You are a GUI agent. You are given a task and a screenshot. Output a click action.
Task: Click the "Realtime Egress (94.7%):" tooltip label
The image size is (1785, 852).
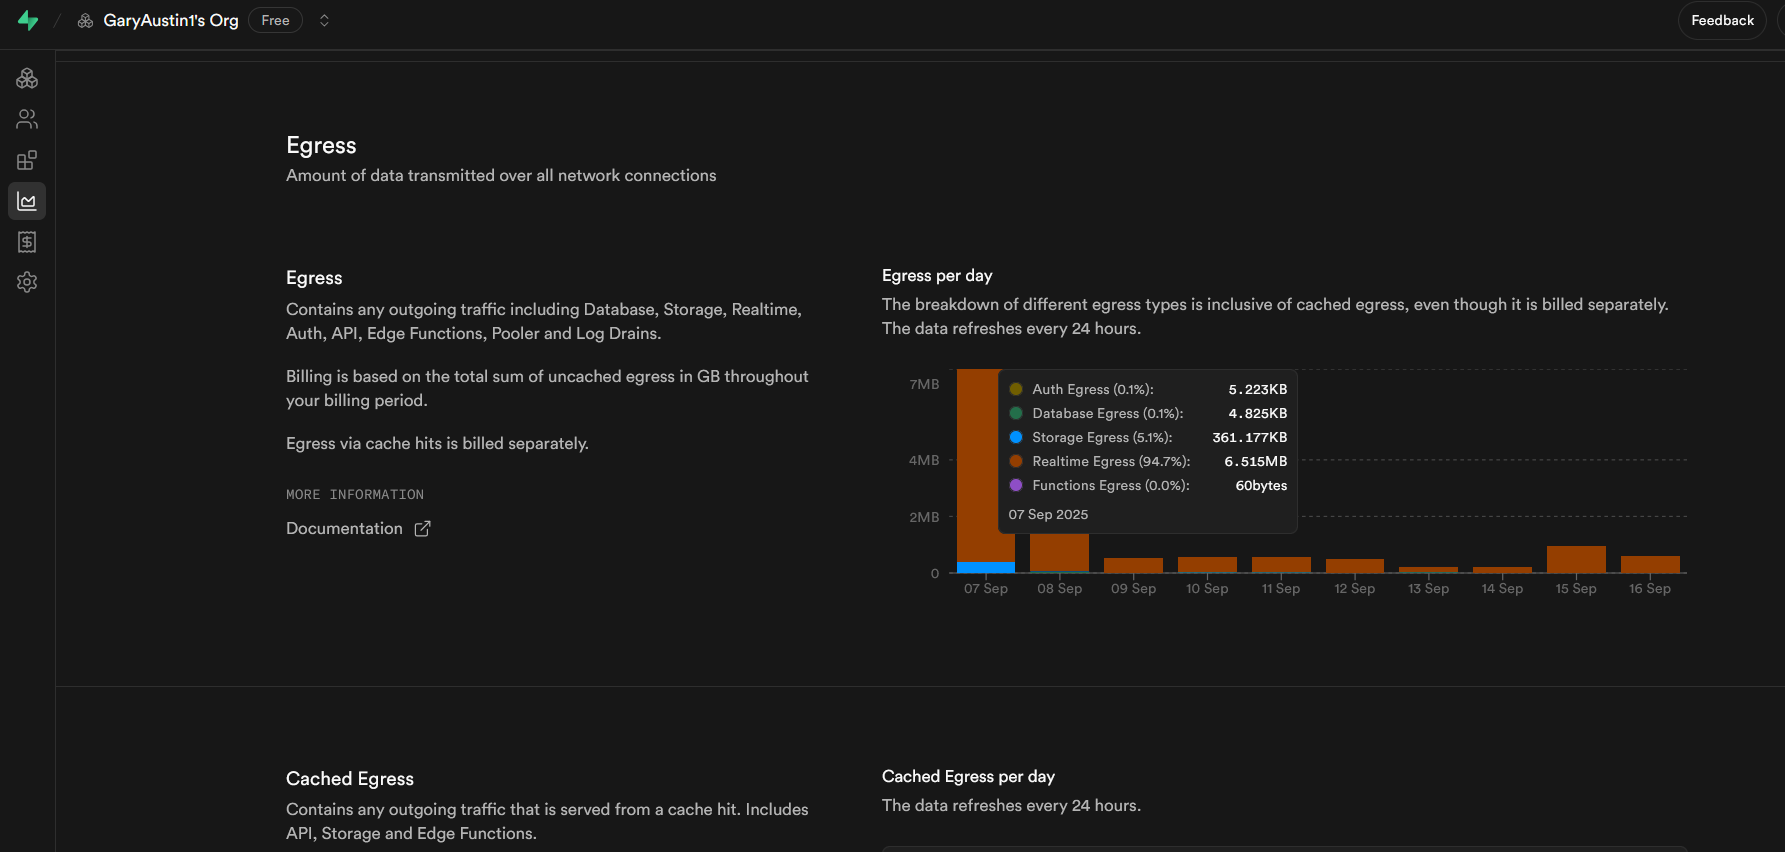(x=1111, y=461)
